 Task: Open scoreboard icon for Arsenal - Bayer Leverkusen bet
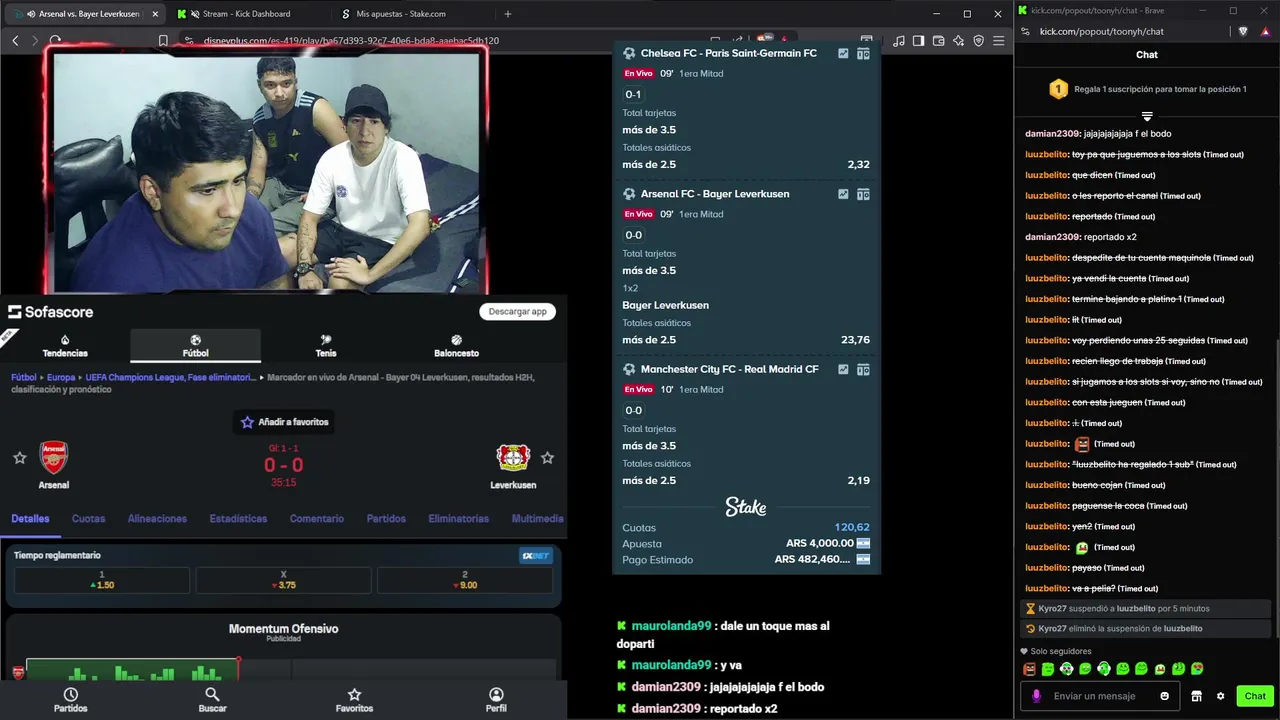click(863, 194)
